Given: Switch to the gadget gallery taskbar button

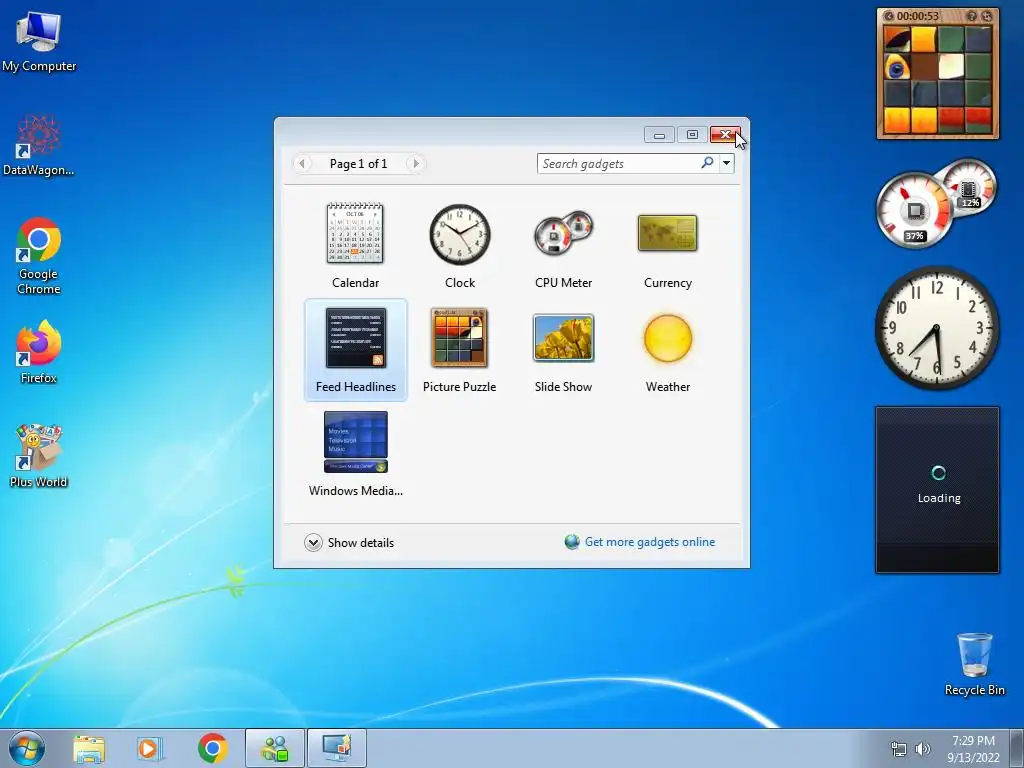Looking at the screenshot, I should [337, 749].
